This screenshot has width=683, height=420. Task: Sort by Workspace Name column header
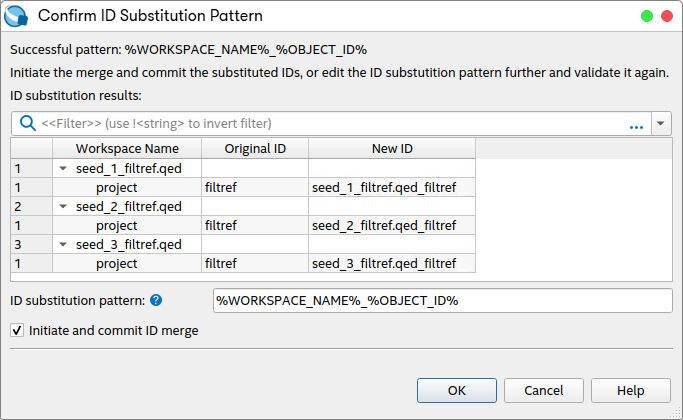[127, 149]
